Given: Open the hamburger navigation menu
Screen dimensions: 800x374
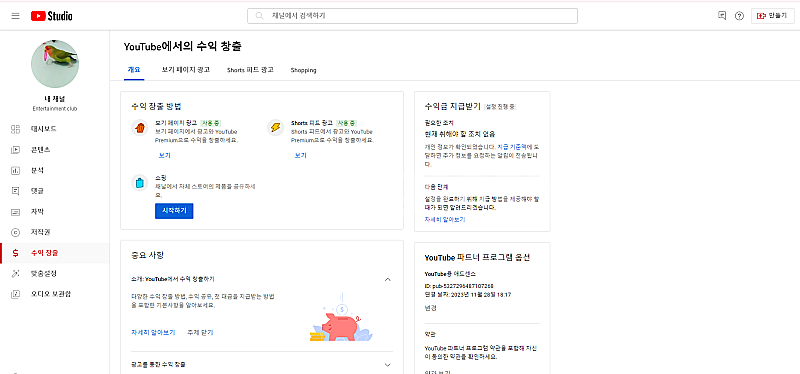Looking at the screenshot, I should (15, 16).
